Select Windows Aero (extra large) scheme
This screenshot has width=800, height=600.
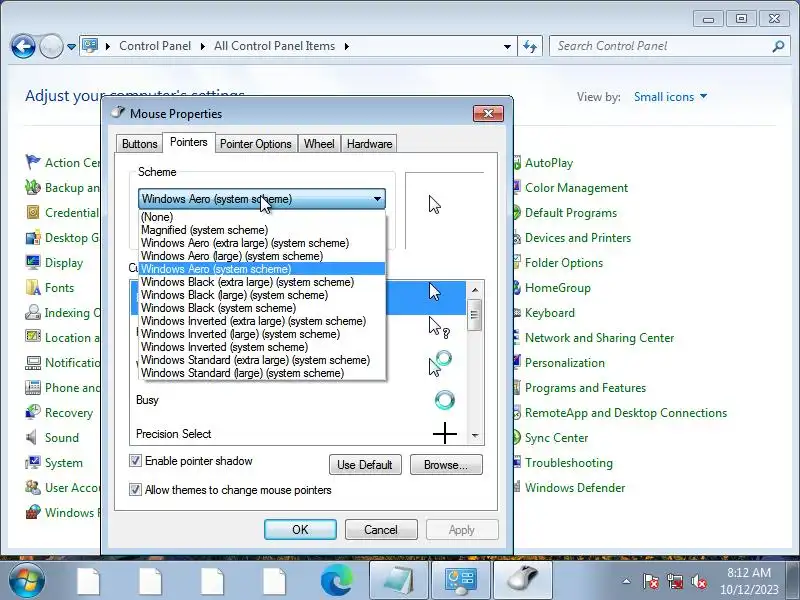click(262, 243)
